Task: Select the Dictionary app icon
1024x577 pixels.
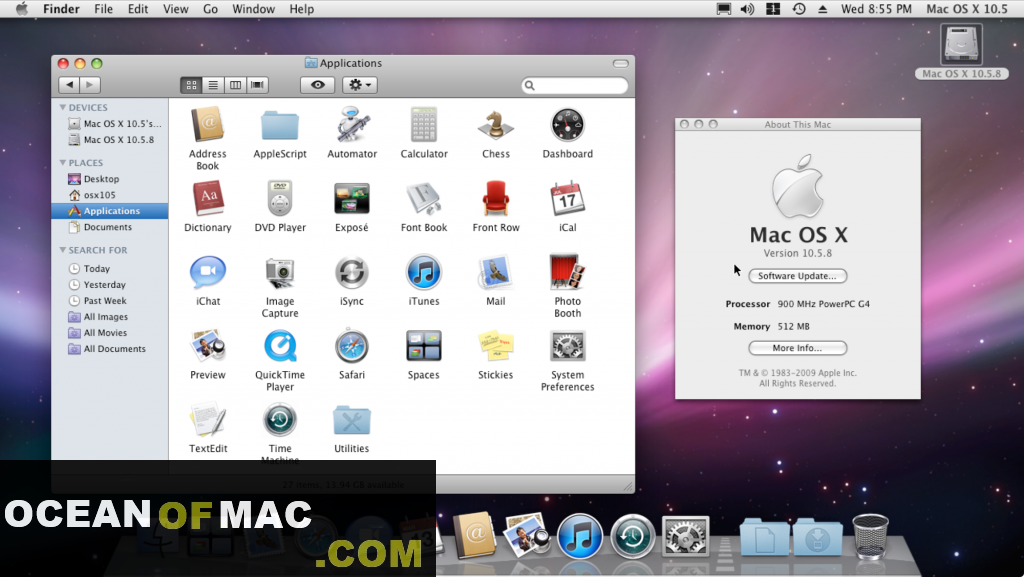Action: point(208,198)
